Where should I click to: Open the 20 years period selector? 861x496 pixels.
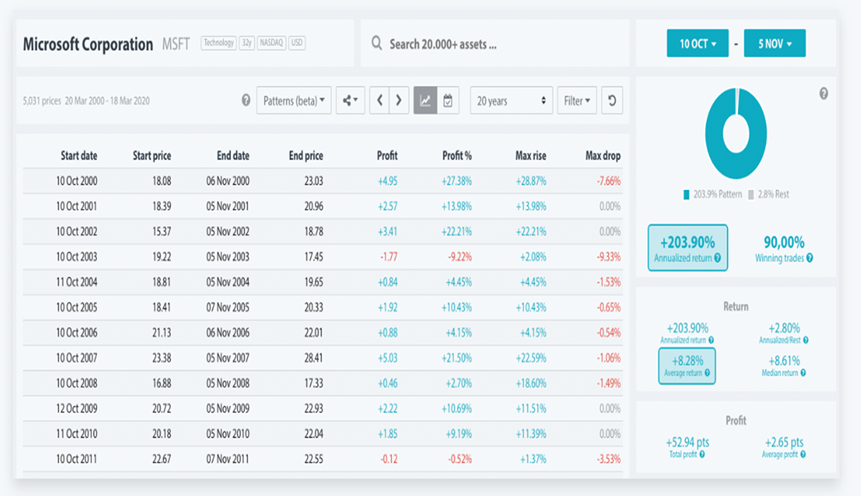(511, 101)
